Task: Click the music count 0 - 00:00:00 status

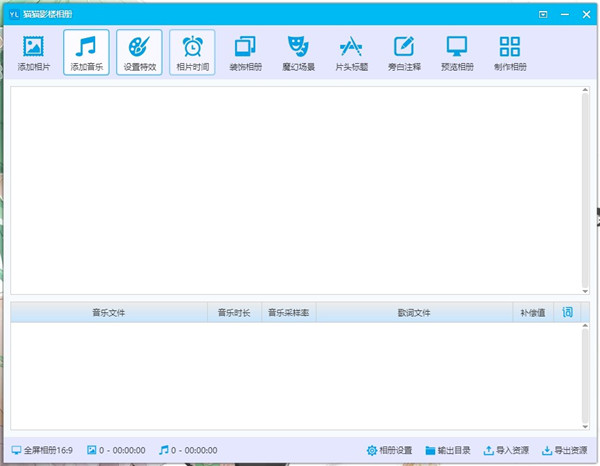Action: click(188, 450)
